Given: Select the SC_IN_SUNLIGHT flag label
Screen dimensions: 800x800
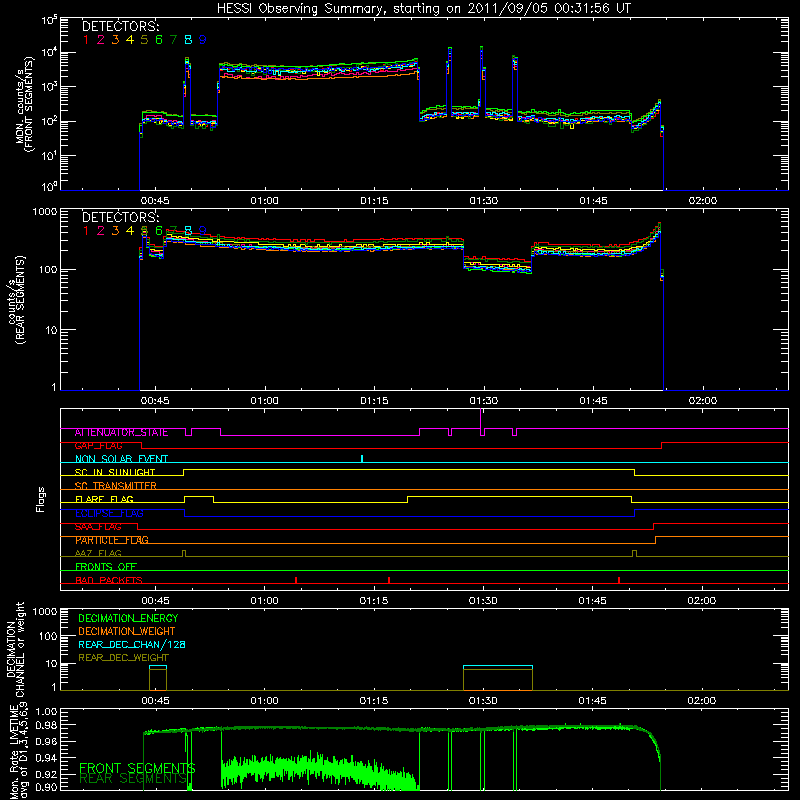Looking at the screenshot, I should coord(115,472).
